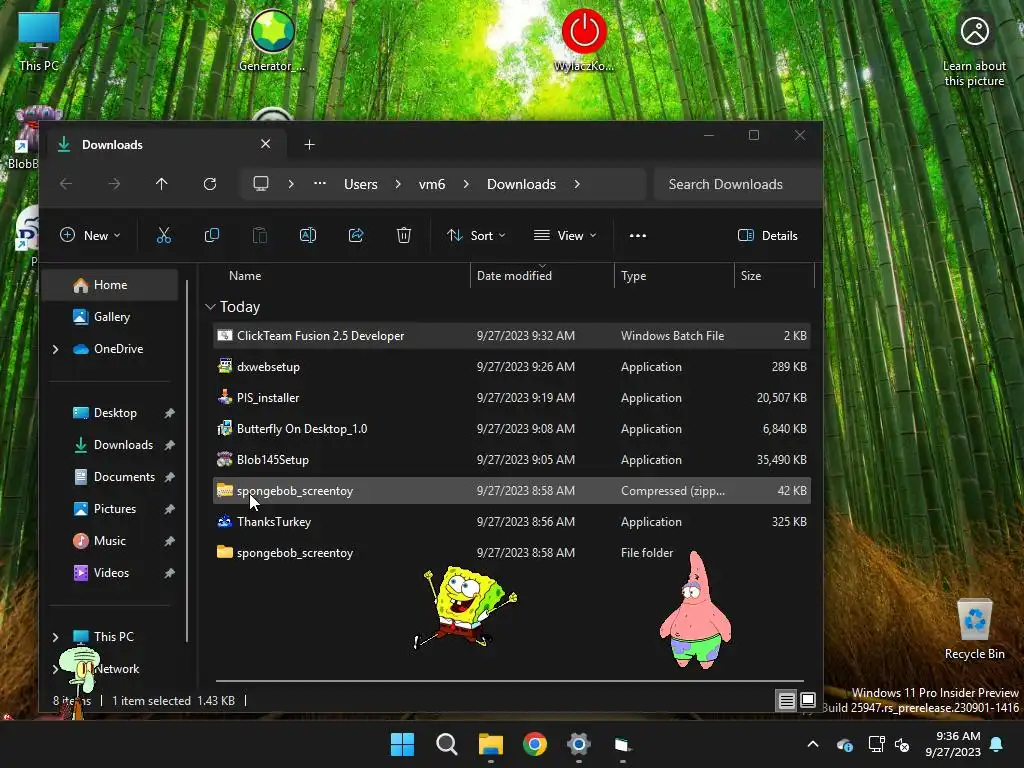Image resolution: width=1024 pixels, height=768 pixels.
Task: Select the Blob145Setup file
Action: (x=512, y=460)
